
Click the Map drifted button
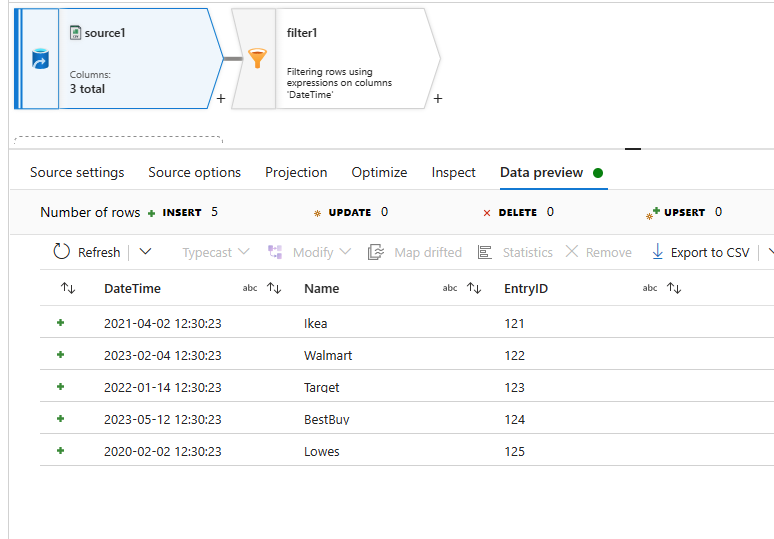coord(415,252)
